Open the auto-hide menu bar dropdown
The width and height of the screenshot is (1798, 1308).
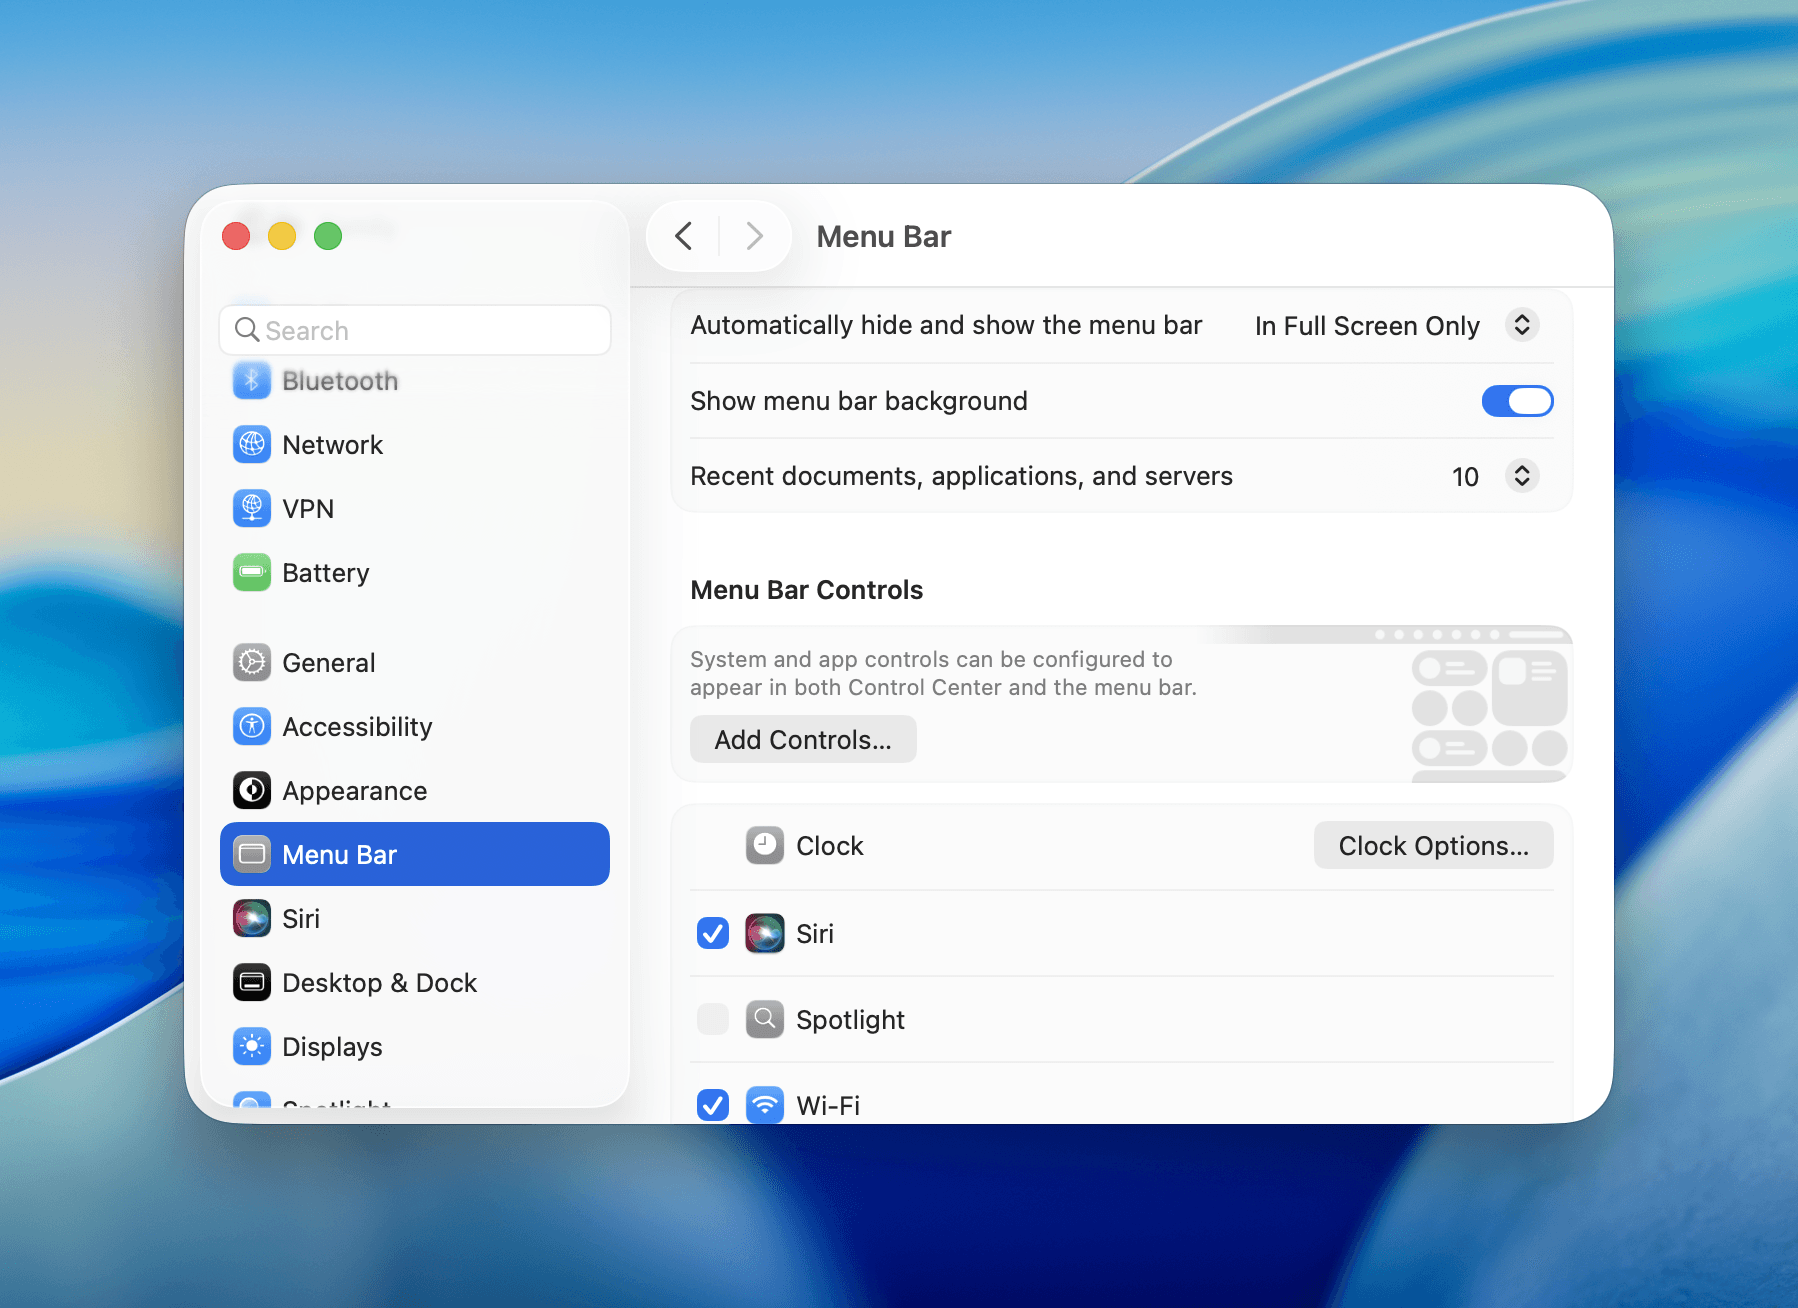tap(1522, 325)
